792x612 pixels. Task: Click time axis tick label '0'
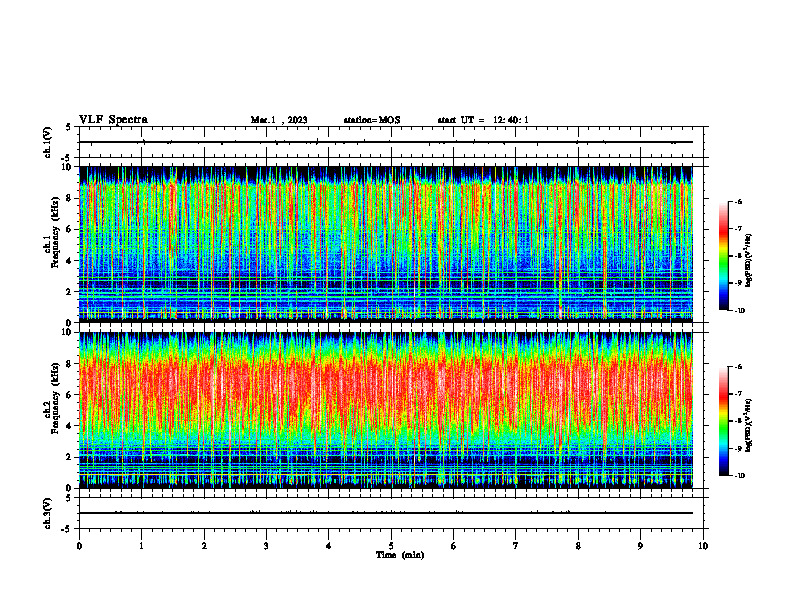(x=79, y=546)
